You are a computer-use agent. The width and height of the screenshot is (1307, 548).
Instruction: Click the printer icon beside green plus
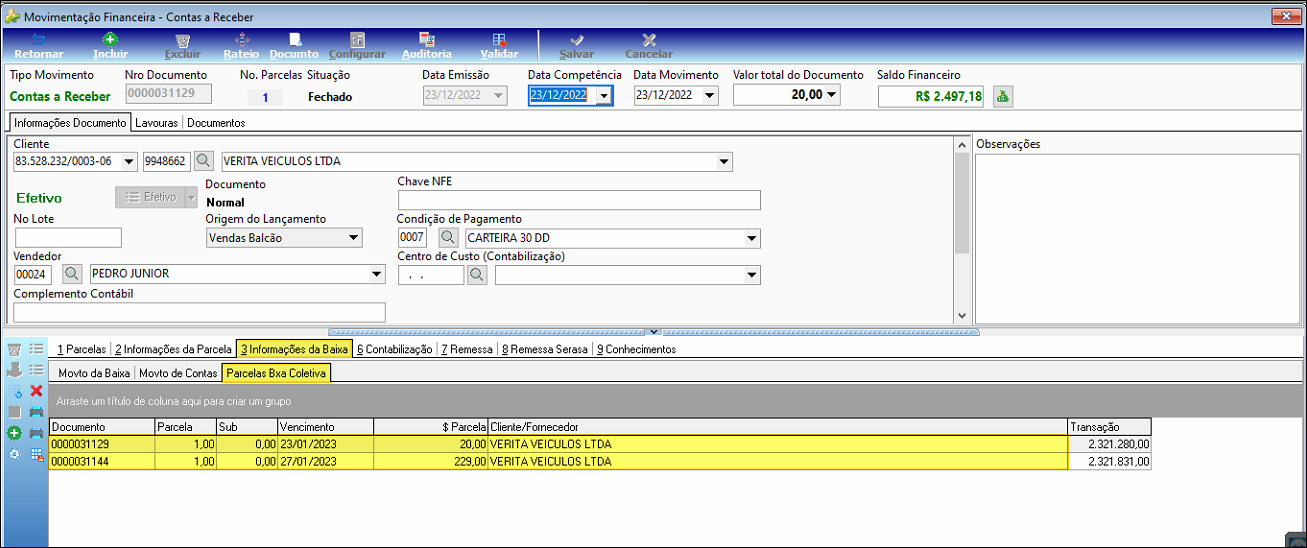(x=36, y=433)
